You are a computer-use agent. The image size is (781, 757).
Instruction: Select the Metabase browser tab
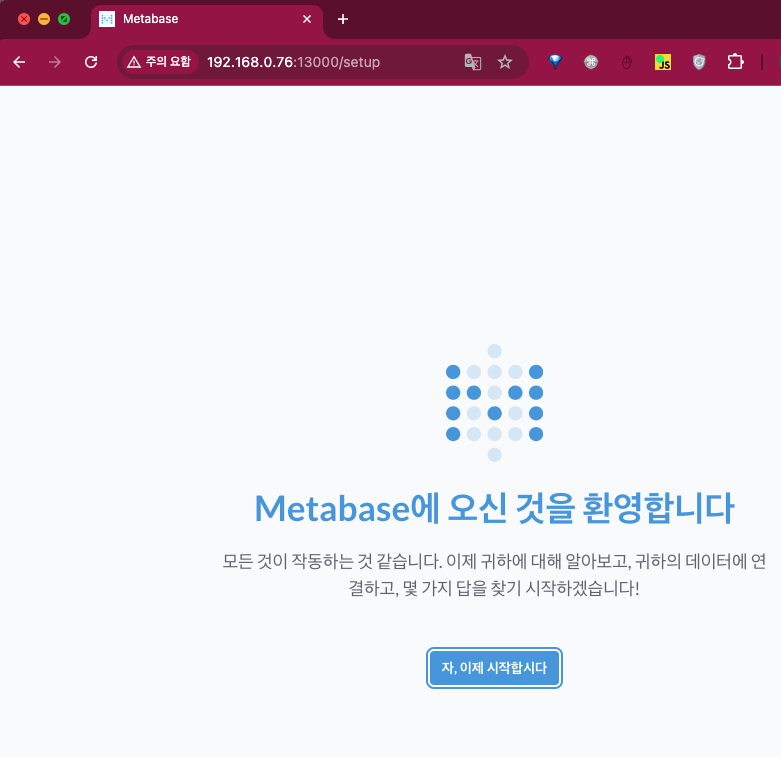click(207, 19)
